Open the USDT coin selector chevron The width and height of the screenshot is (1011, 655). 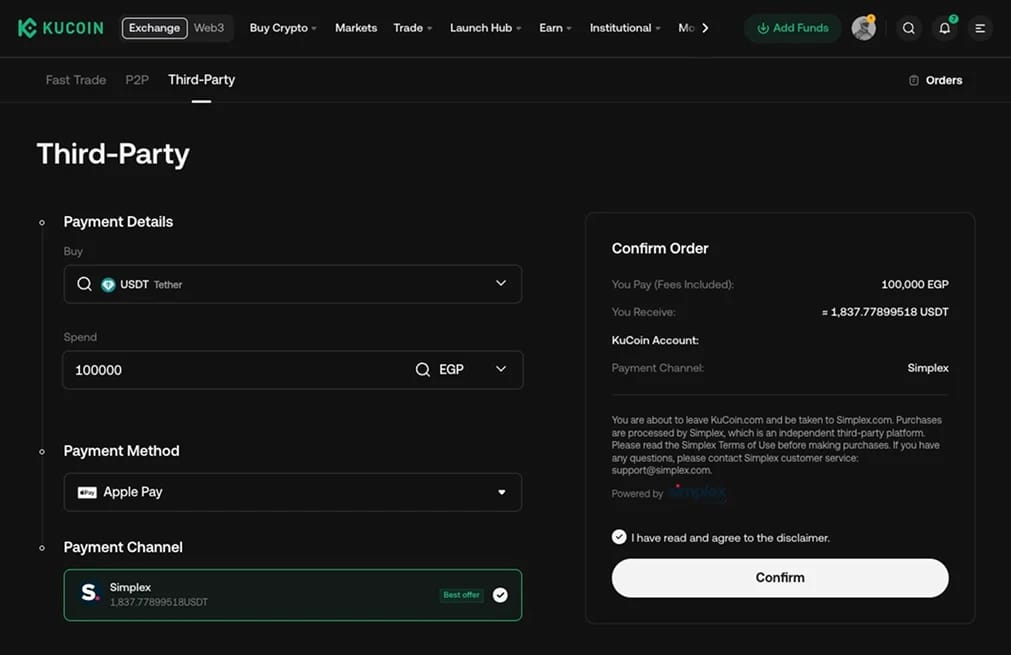(501, 283)
